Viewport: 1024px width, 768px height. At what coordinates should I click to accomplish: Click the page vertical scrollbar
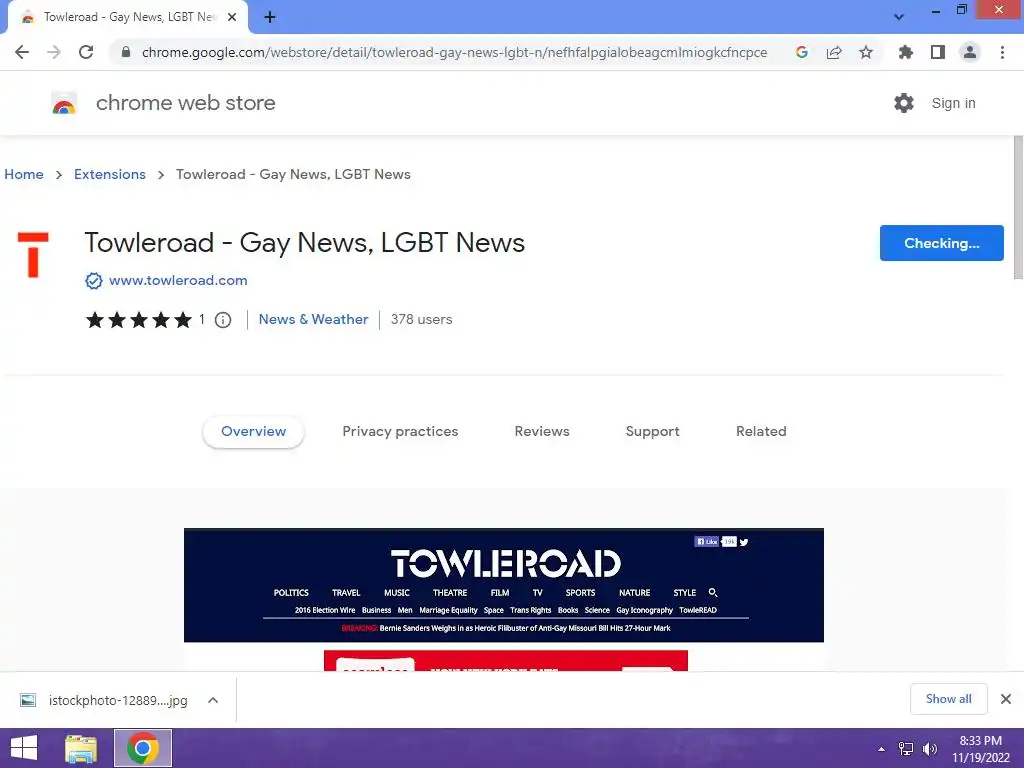click(x=1017, y=208)
